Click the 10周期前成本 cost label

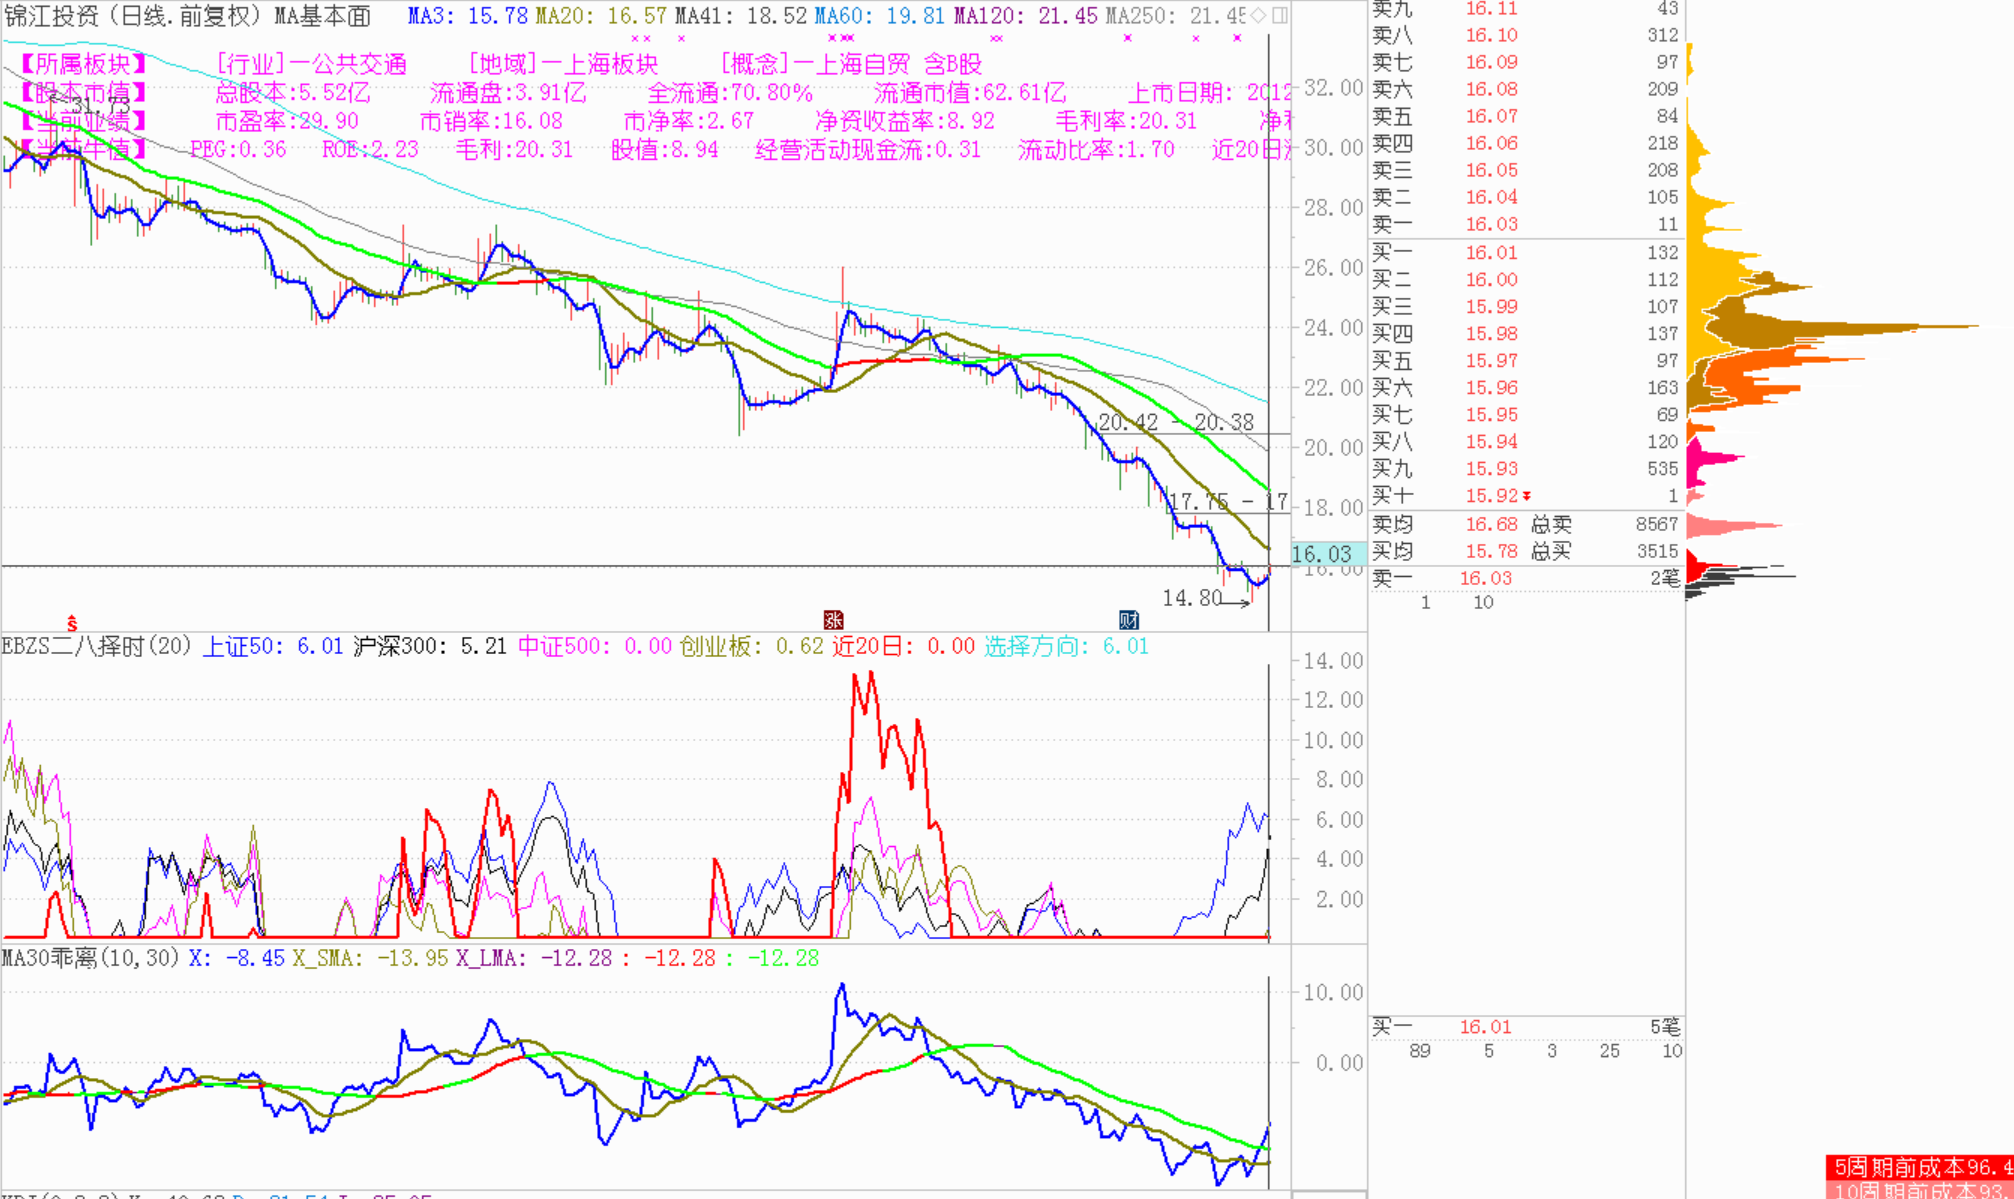click(1920, 1190)
